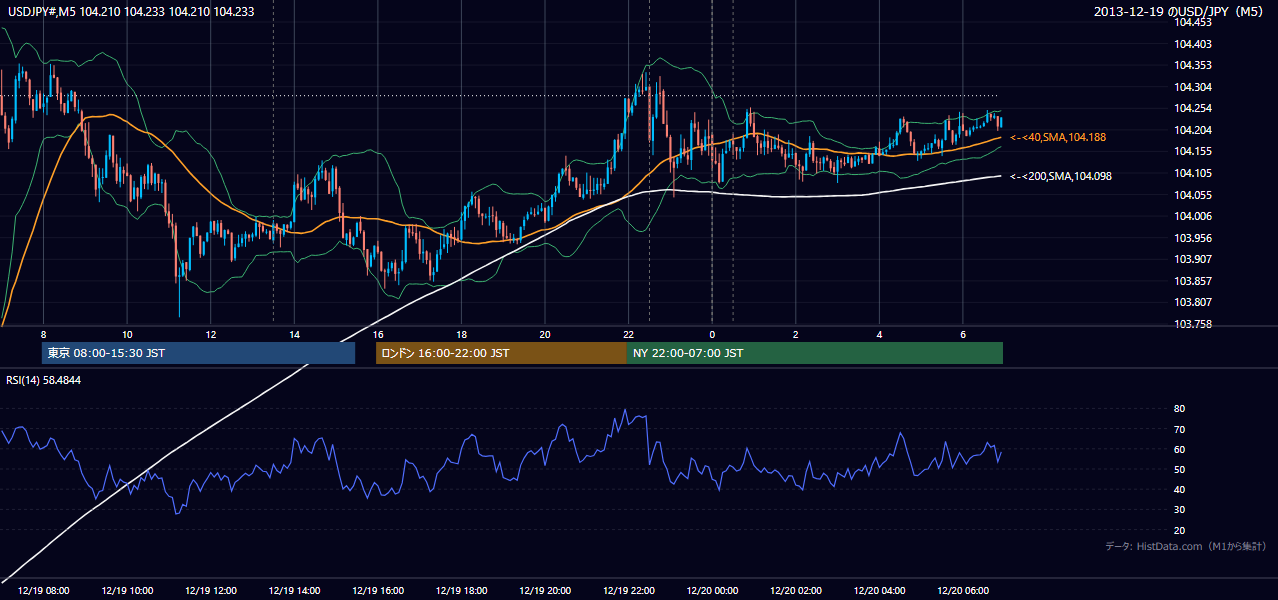Click the RSI 40 level label
The image size is (1278, 600).
(x=1179, y=489)
